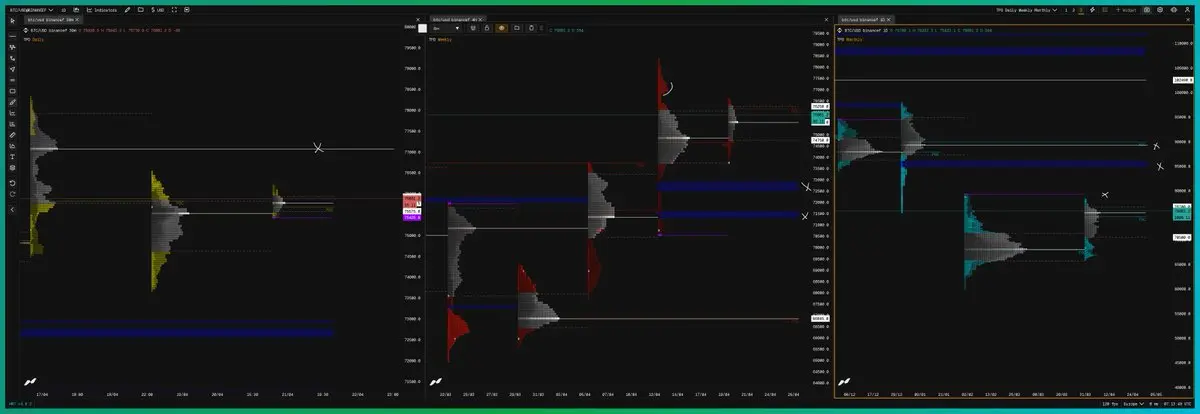Viewport: 1200px width, 414px height.
Task: Toggle the magnet snap icon in drawing toolbar
Action: tap(472, 28)
